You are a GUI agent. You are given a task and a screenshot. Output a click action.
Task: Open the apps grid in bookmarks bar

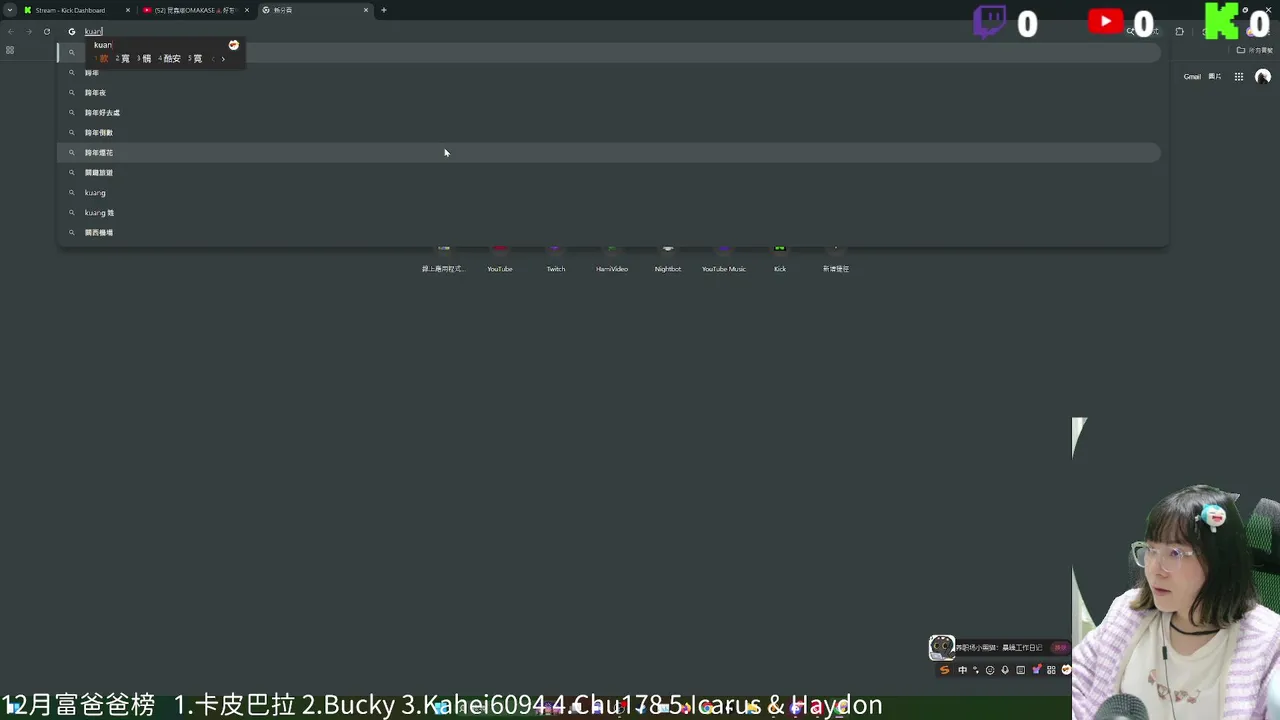coord(10,50)
